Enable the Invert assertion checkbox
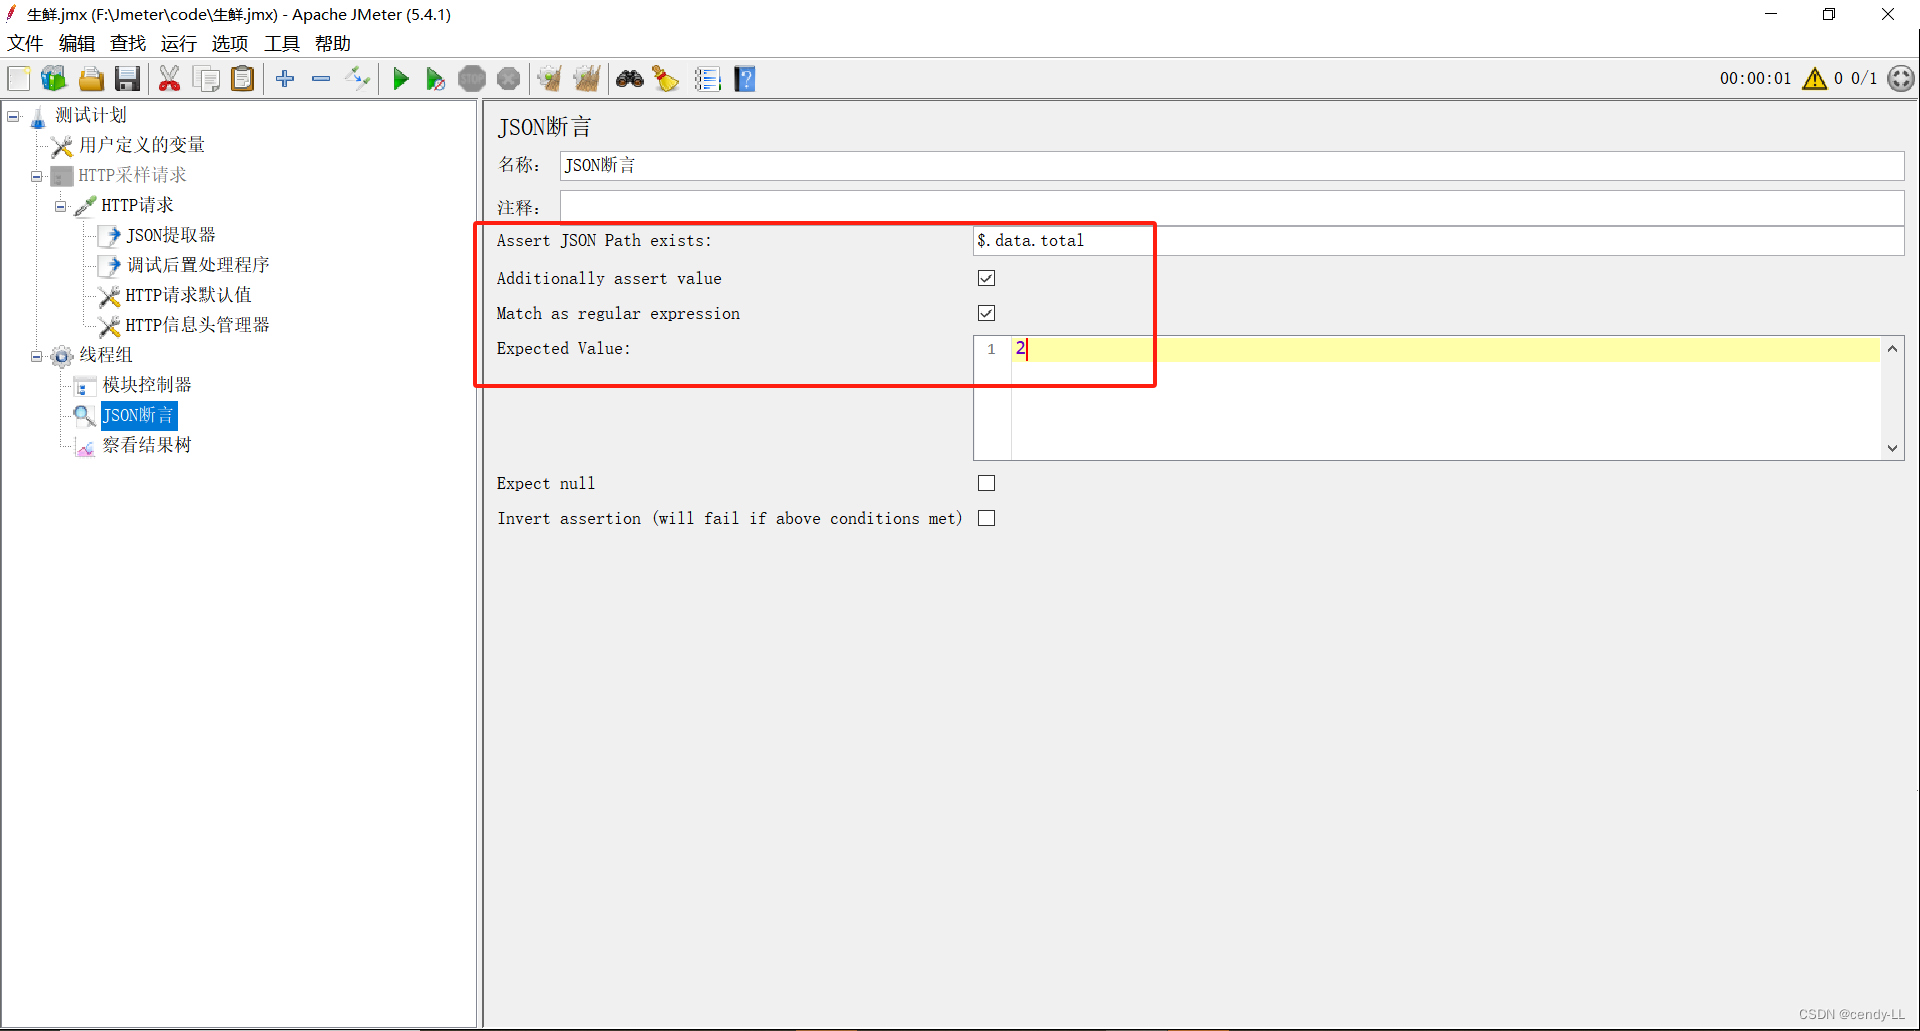The height and width of the screenshot is (1031, 1920). click(986, 518)
